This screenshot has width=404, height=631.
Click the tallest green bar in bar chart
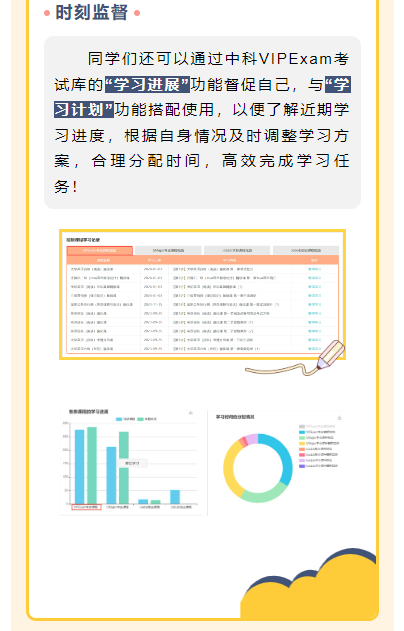coord(92,465)
